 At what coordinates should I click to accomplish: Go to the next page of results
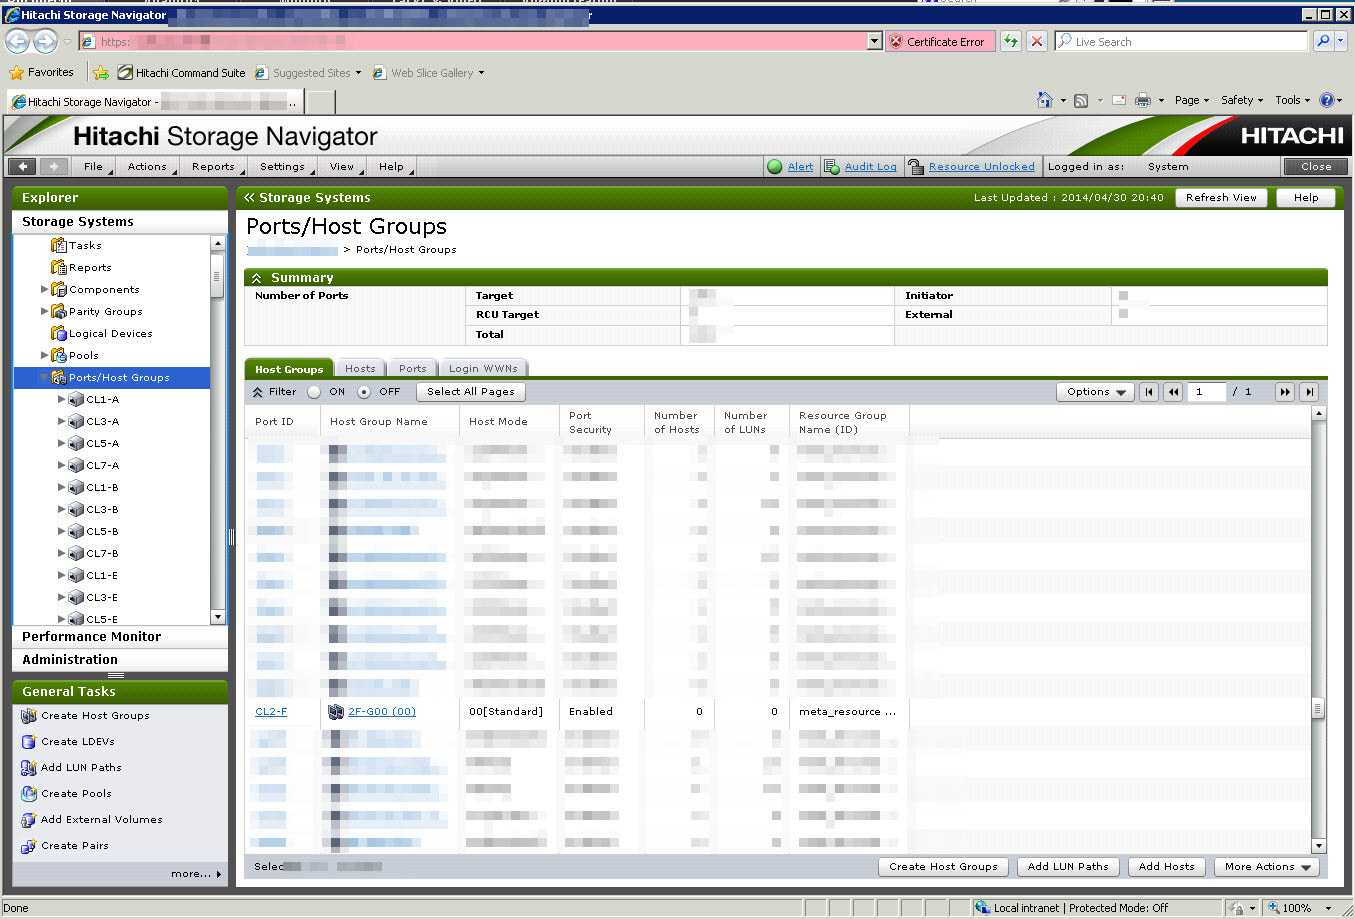1285,392
